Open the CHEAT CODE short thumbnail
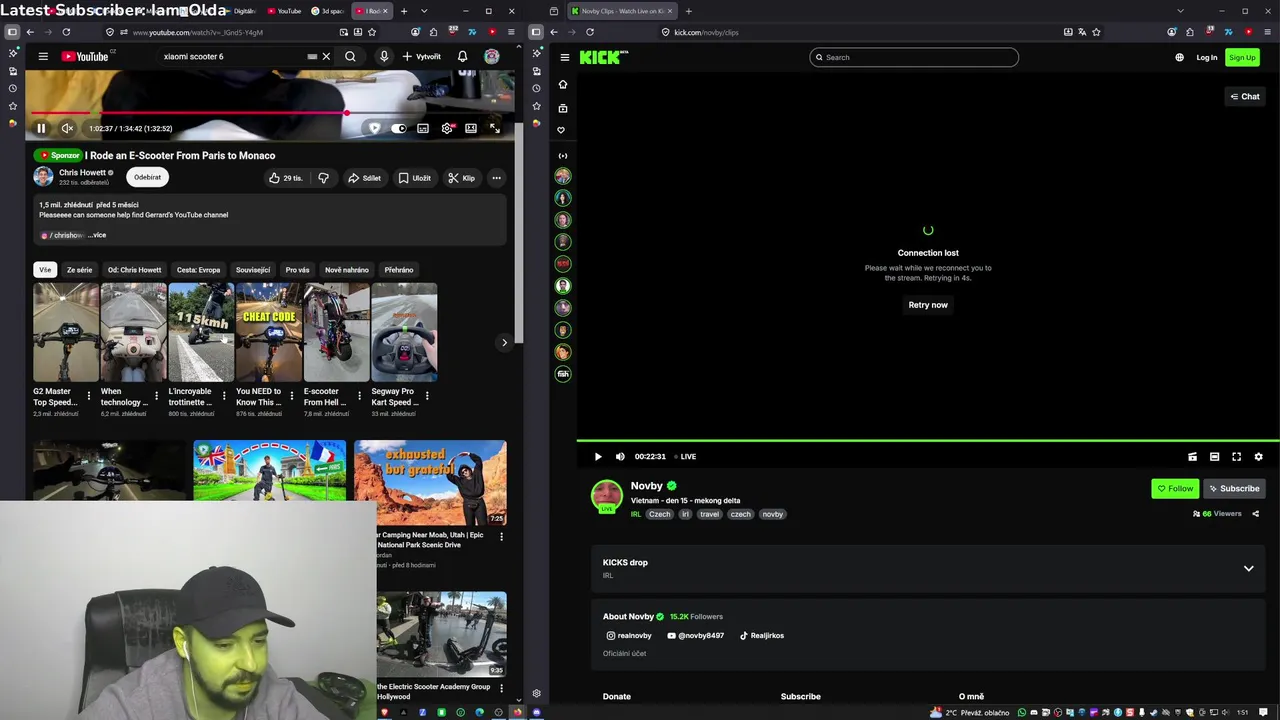1280x720 pixels. pos(269,332)
